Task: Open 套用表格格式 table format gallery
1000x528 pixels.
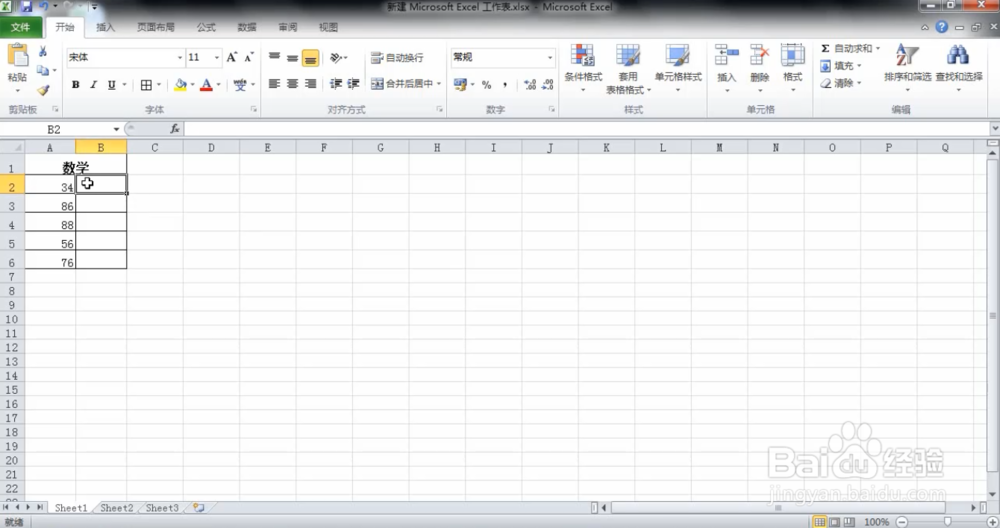Action: point(628,69)
